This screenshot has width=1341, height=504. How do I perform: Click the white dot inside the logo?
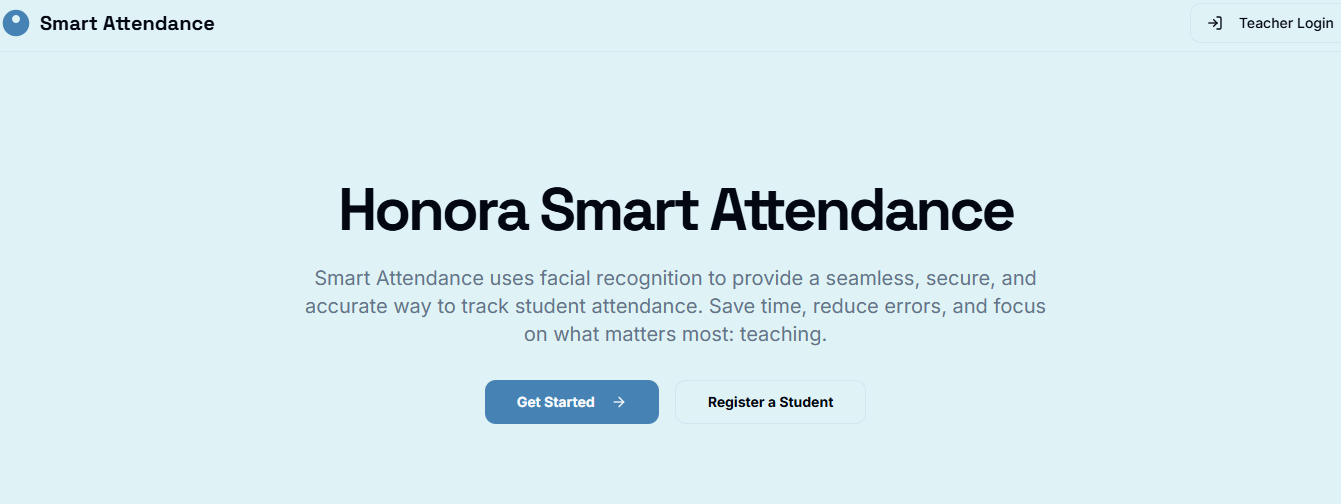click(15, 17)
